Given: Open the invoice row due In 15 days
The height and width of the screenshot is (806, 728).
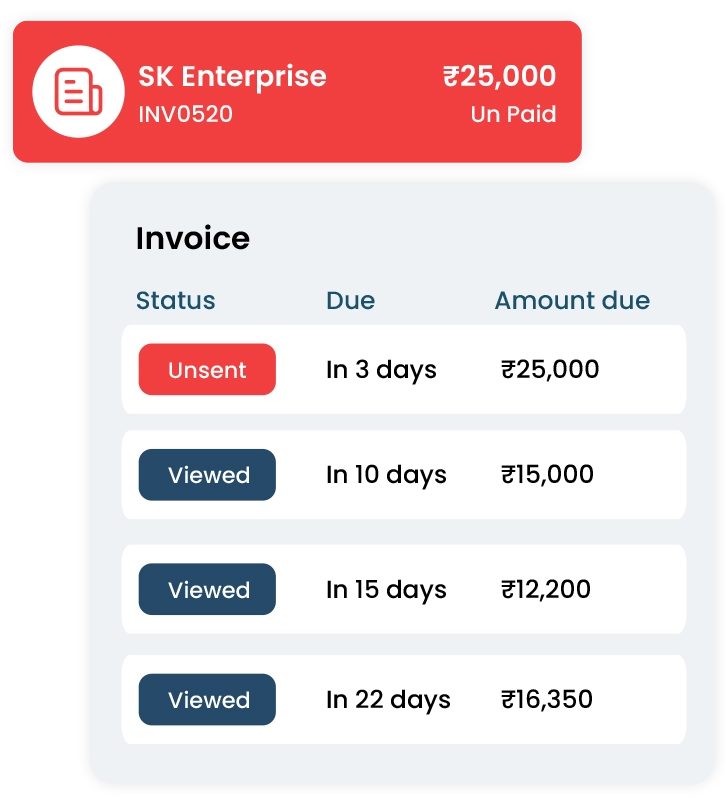Looking at the screenshot, I should 404,589.
